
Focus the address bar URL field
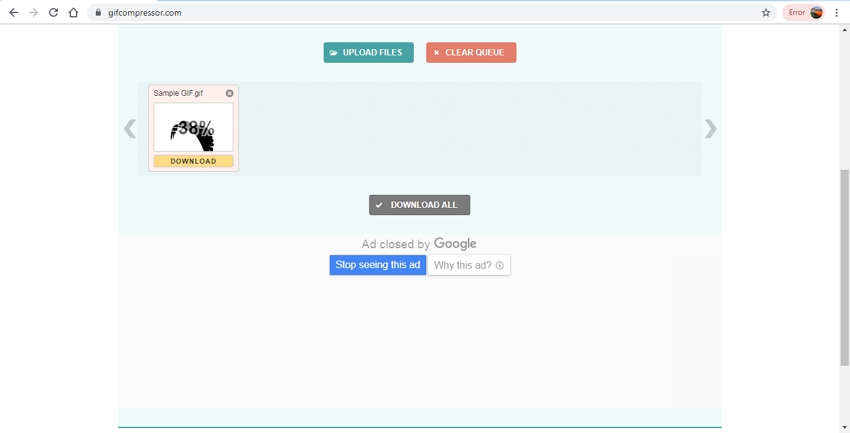[400, 13]
